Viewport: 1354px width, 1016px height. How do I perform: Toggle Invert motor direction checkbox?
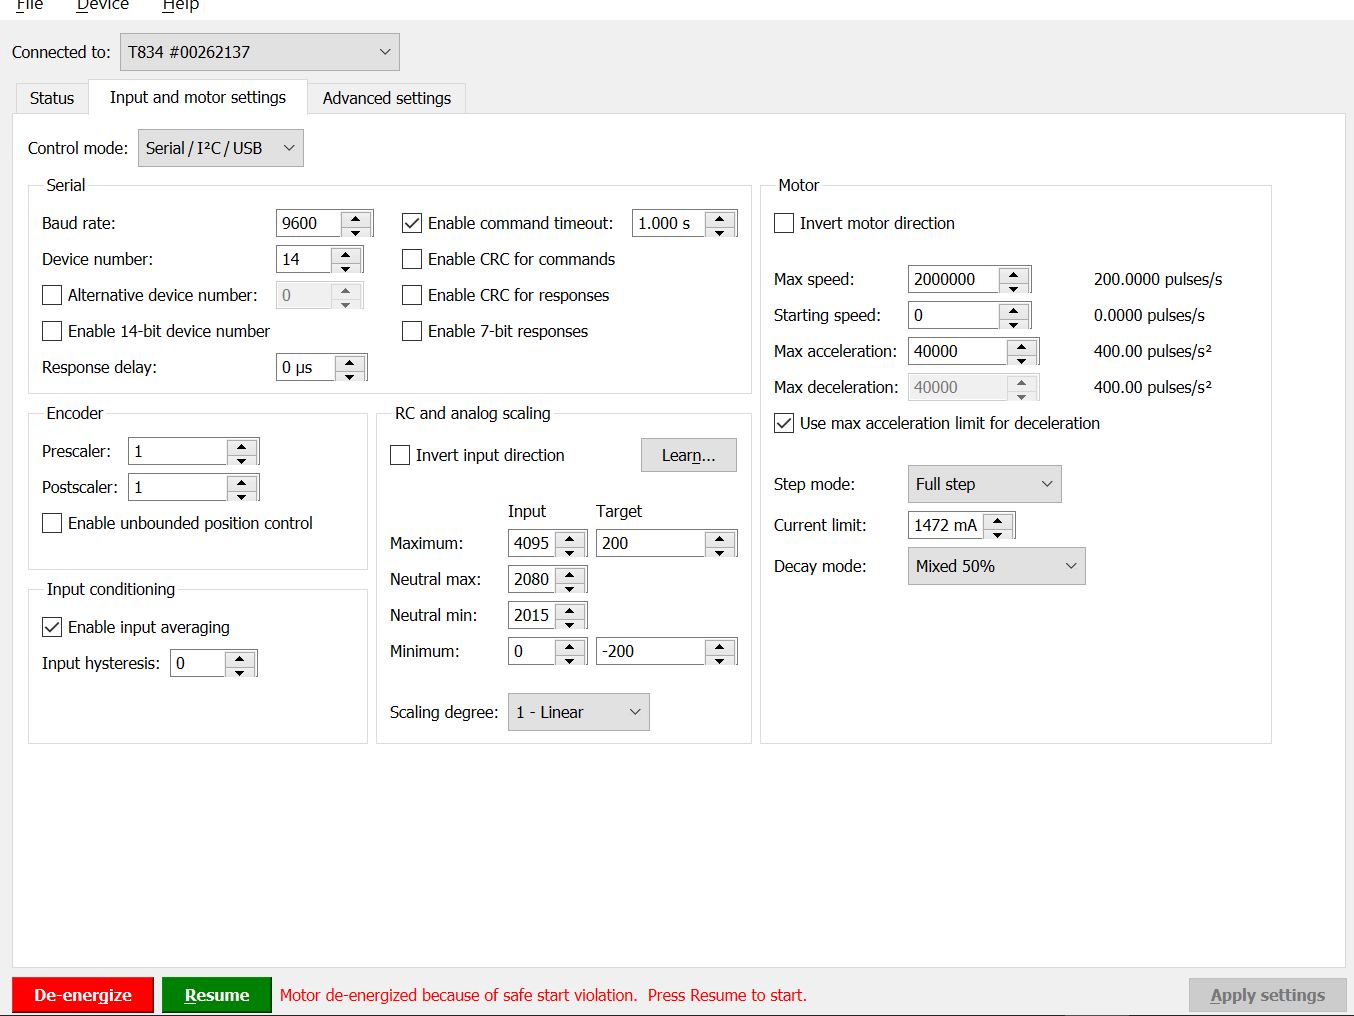pyautogui.click(x=784, y=223)
